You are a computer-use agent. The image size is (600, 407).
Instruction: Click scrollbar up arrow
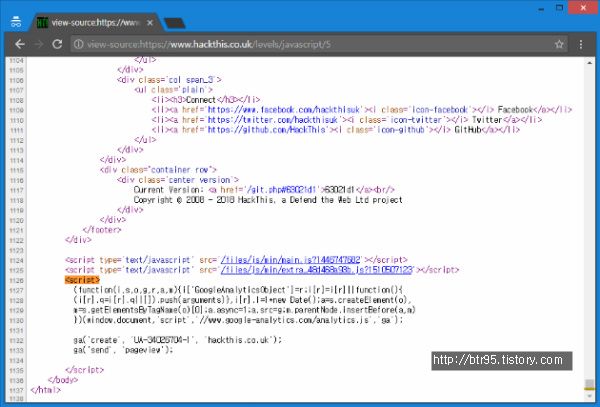click(589, 63)
